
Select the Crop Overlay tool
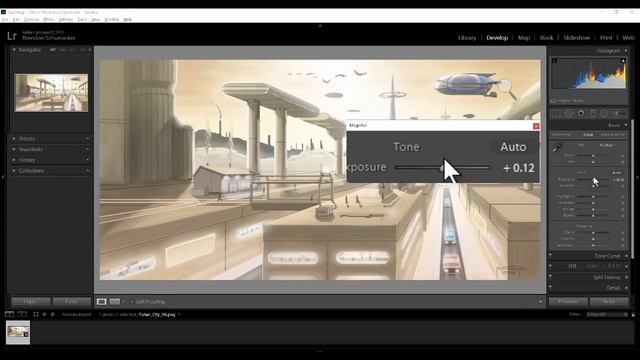556,113
